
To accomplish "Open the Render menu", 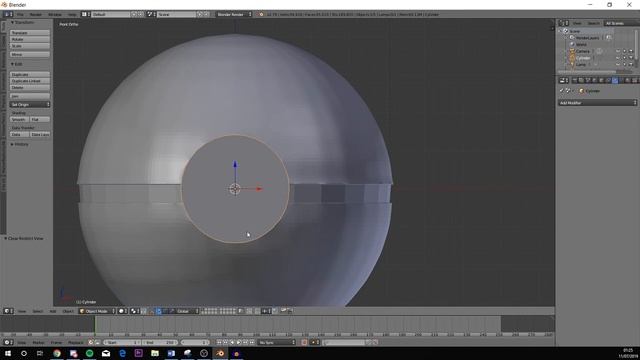I will 36,14.
